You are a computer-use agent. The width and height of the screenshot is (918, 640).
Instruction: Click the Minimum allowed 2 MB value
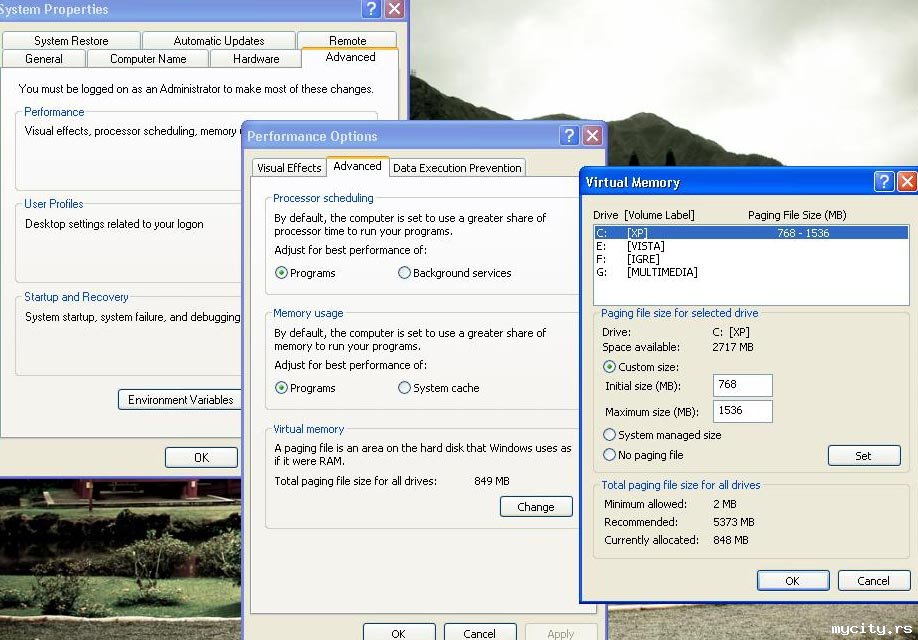point(725,504)
